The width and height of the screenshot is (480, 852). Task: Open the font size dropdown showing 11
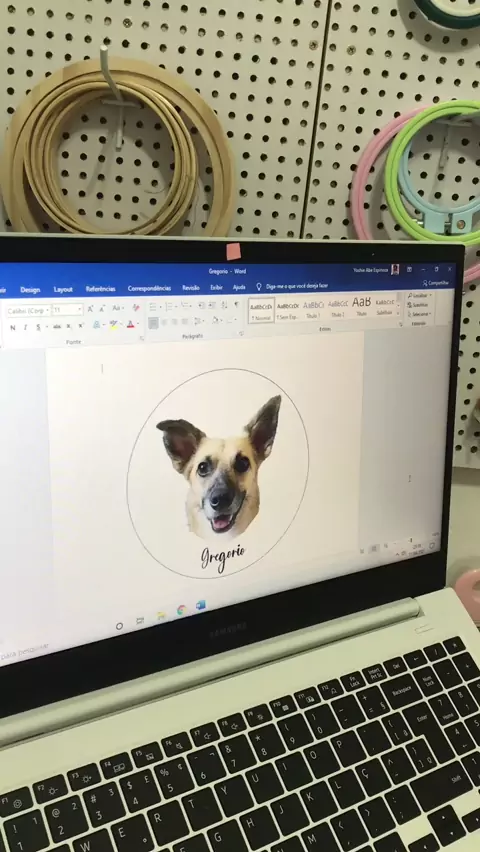(68, 309)
